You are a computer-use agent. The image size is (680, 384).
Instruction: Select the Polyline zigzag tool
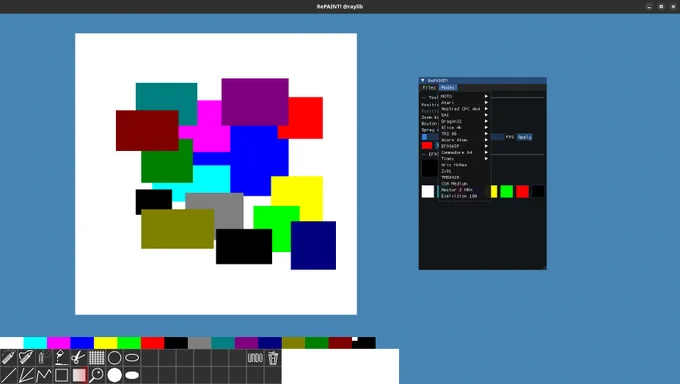pyautogui.click(x=43, y=375)
